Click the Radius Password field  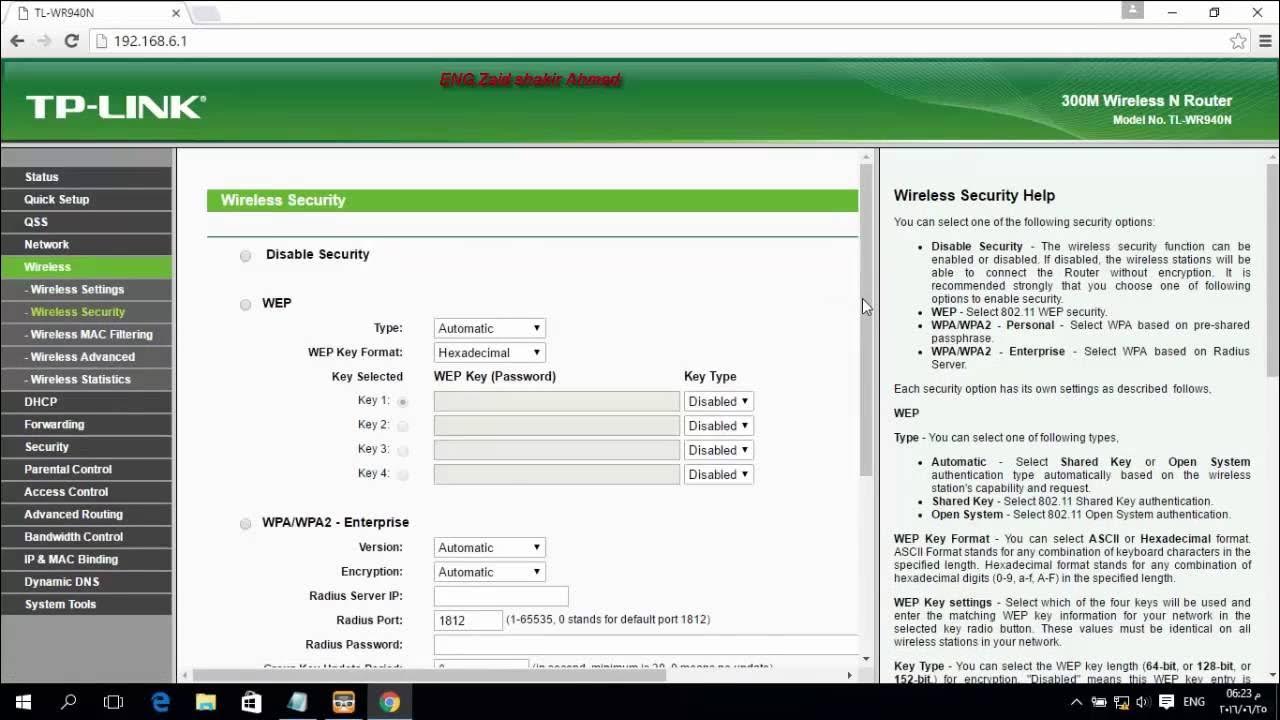646,645
